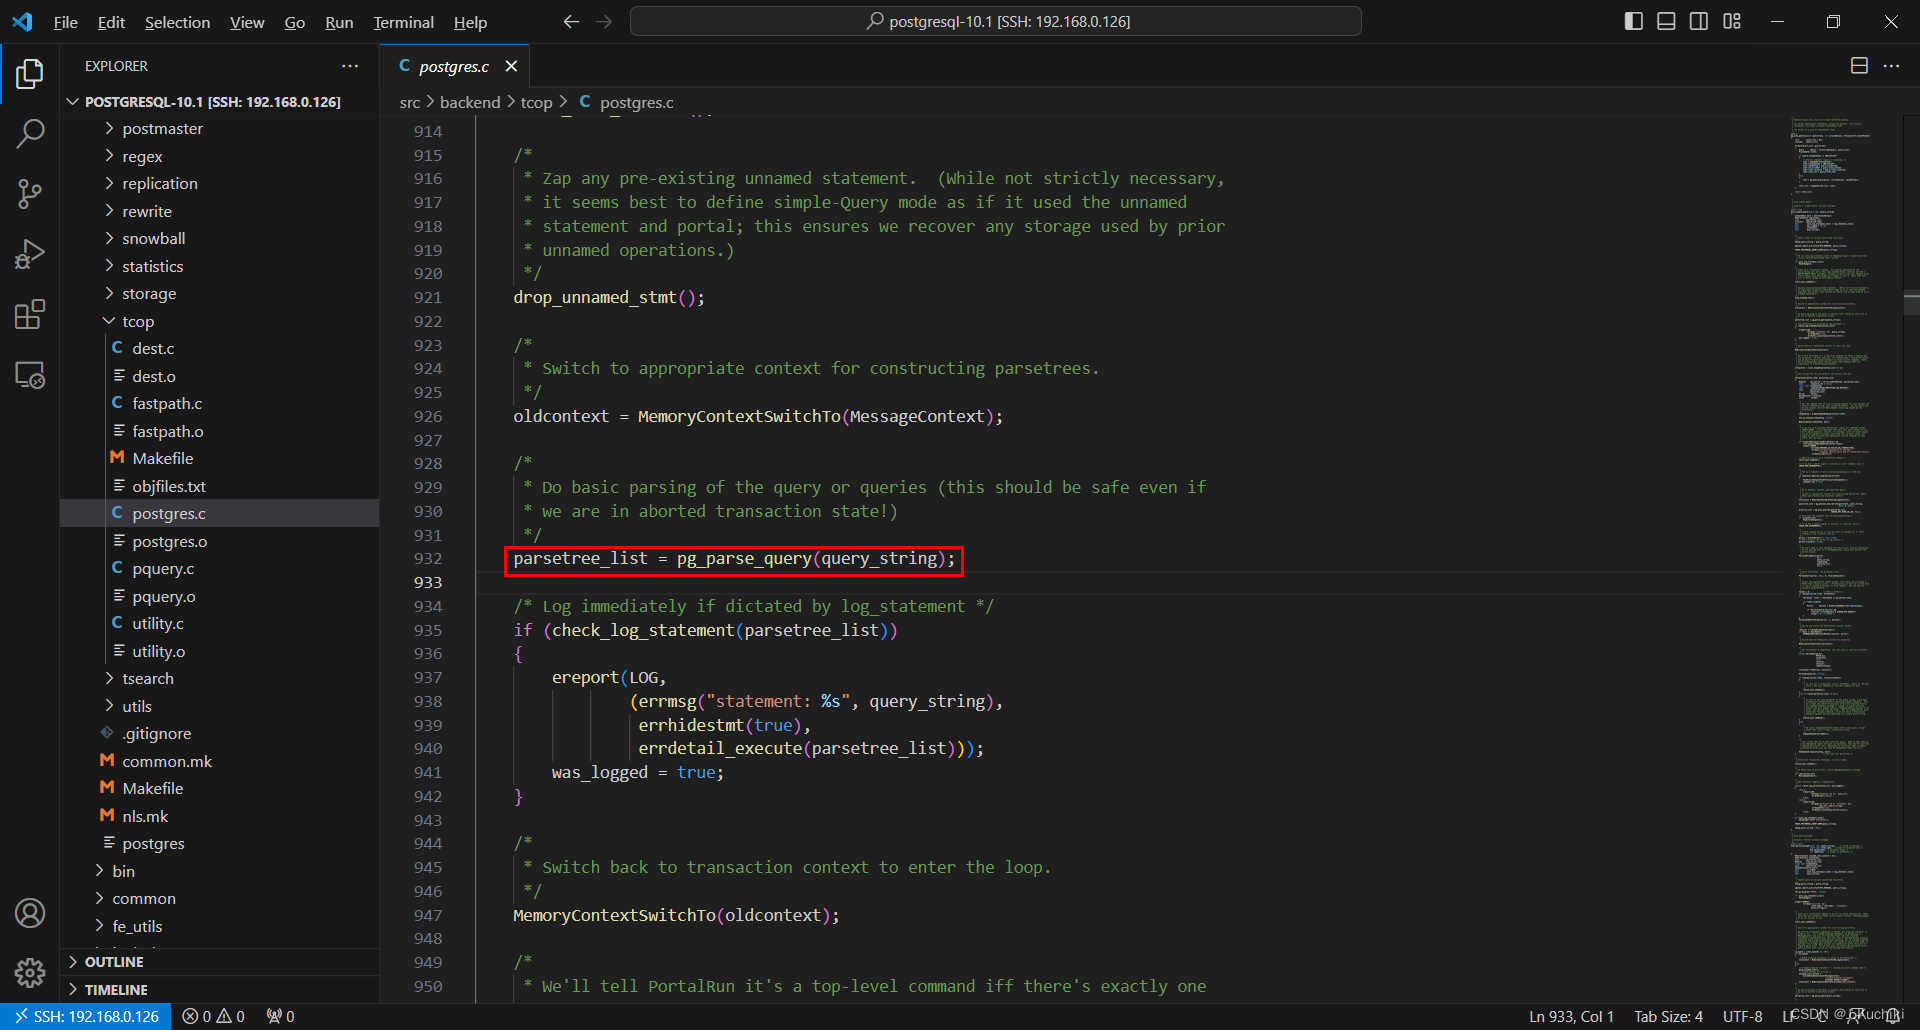Click the forwarded ports status item
The width and height of the screenshot is (1920, 1030).
(280, 1016)
